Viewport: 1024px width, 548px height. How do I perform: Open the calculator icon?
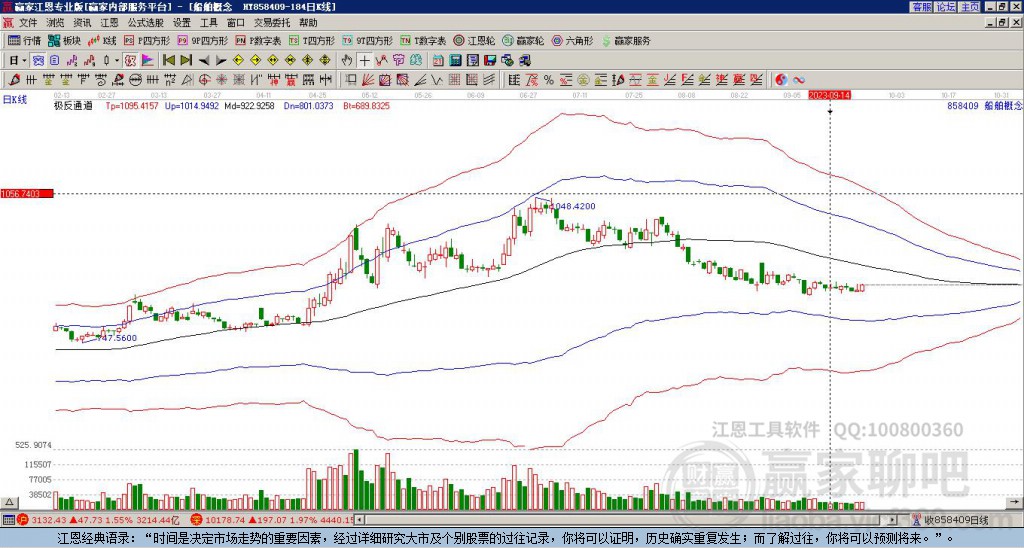(455, 61)
